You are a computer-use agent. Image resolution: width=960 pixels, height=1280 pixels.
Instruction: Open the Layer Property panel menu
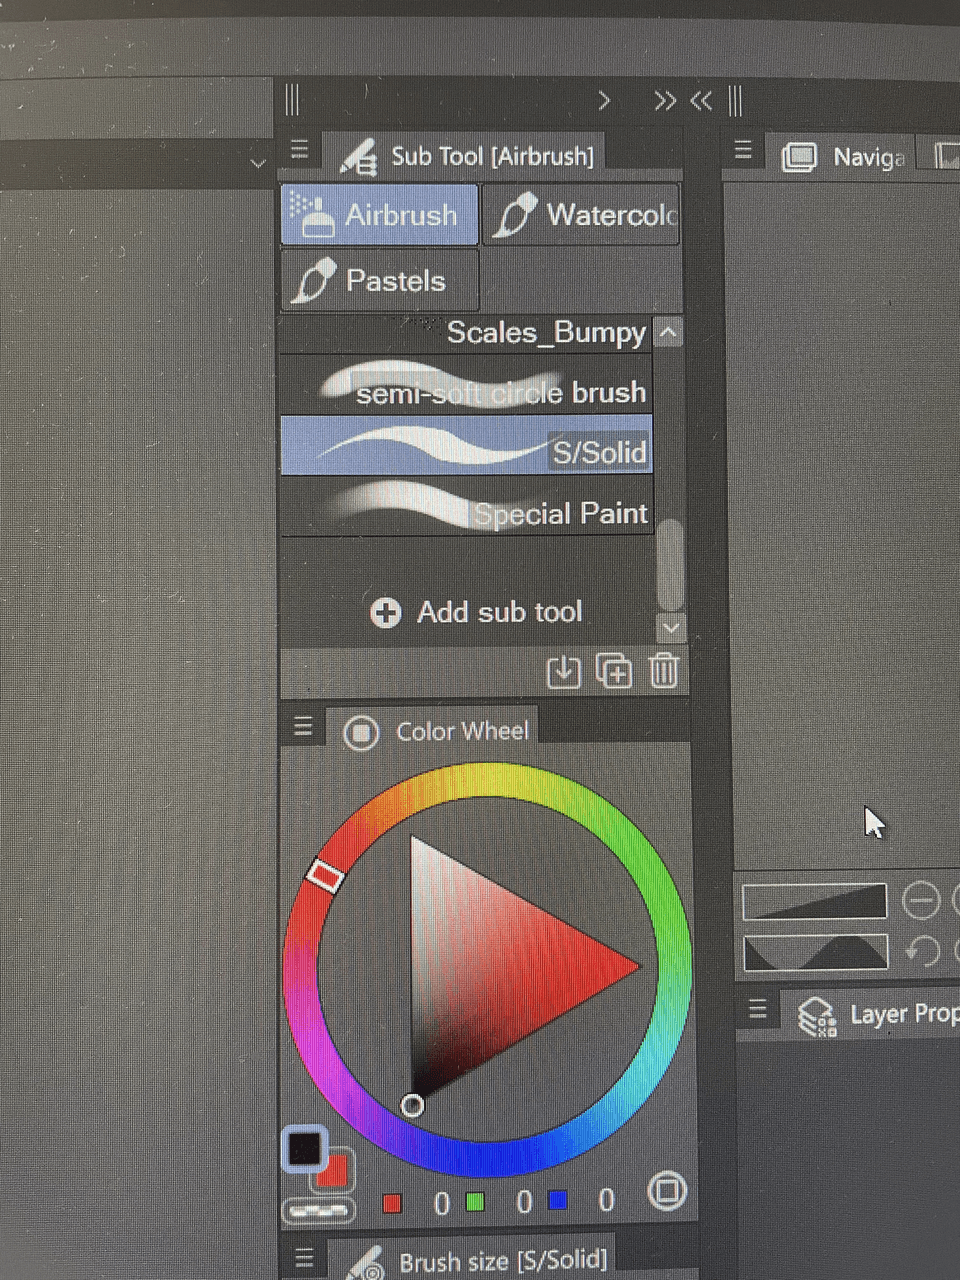pos(757,1010)
